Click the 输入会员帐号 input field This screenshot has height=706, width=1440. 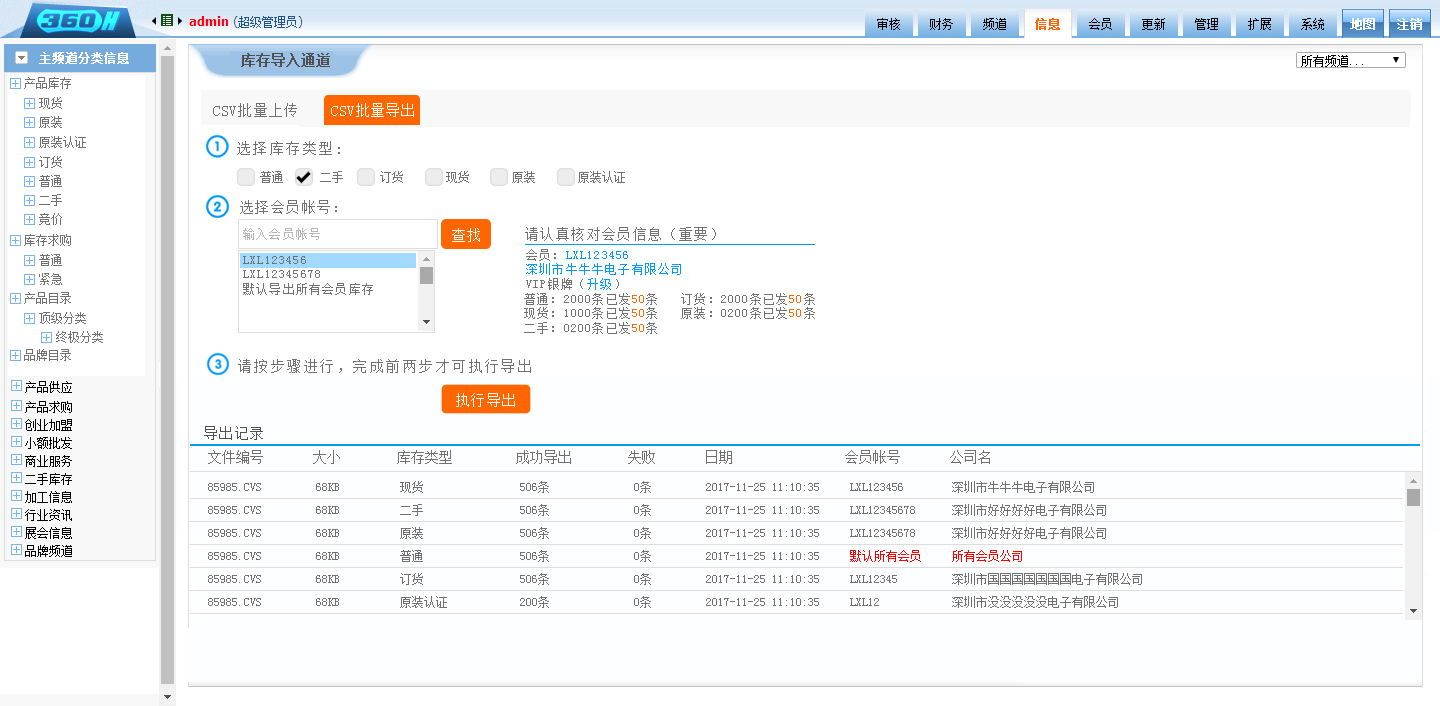click(337, 234)
